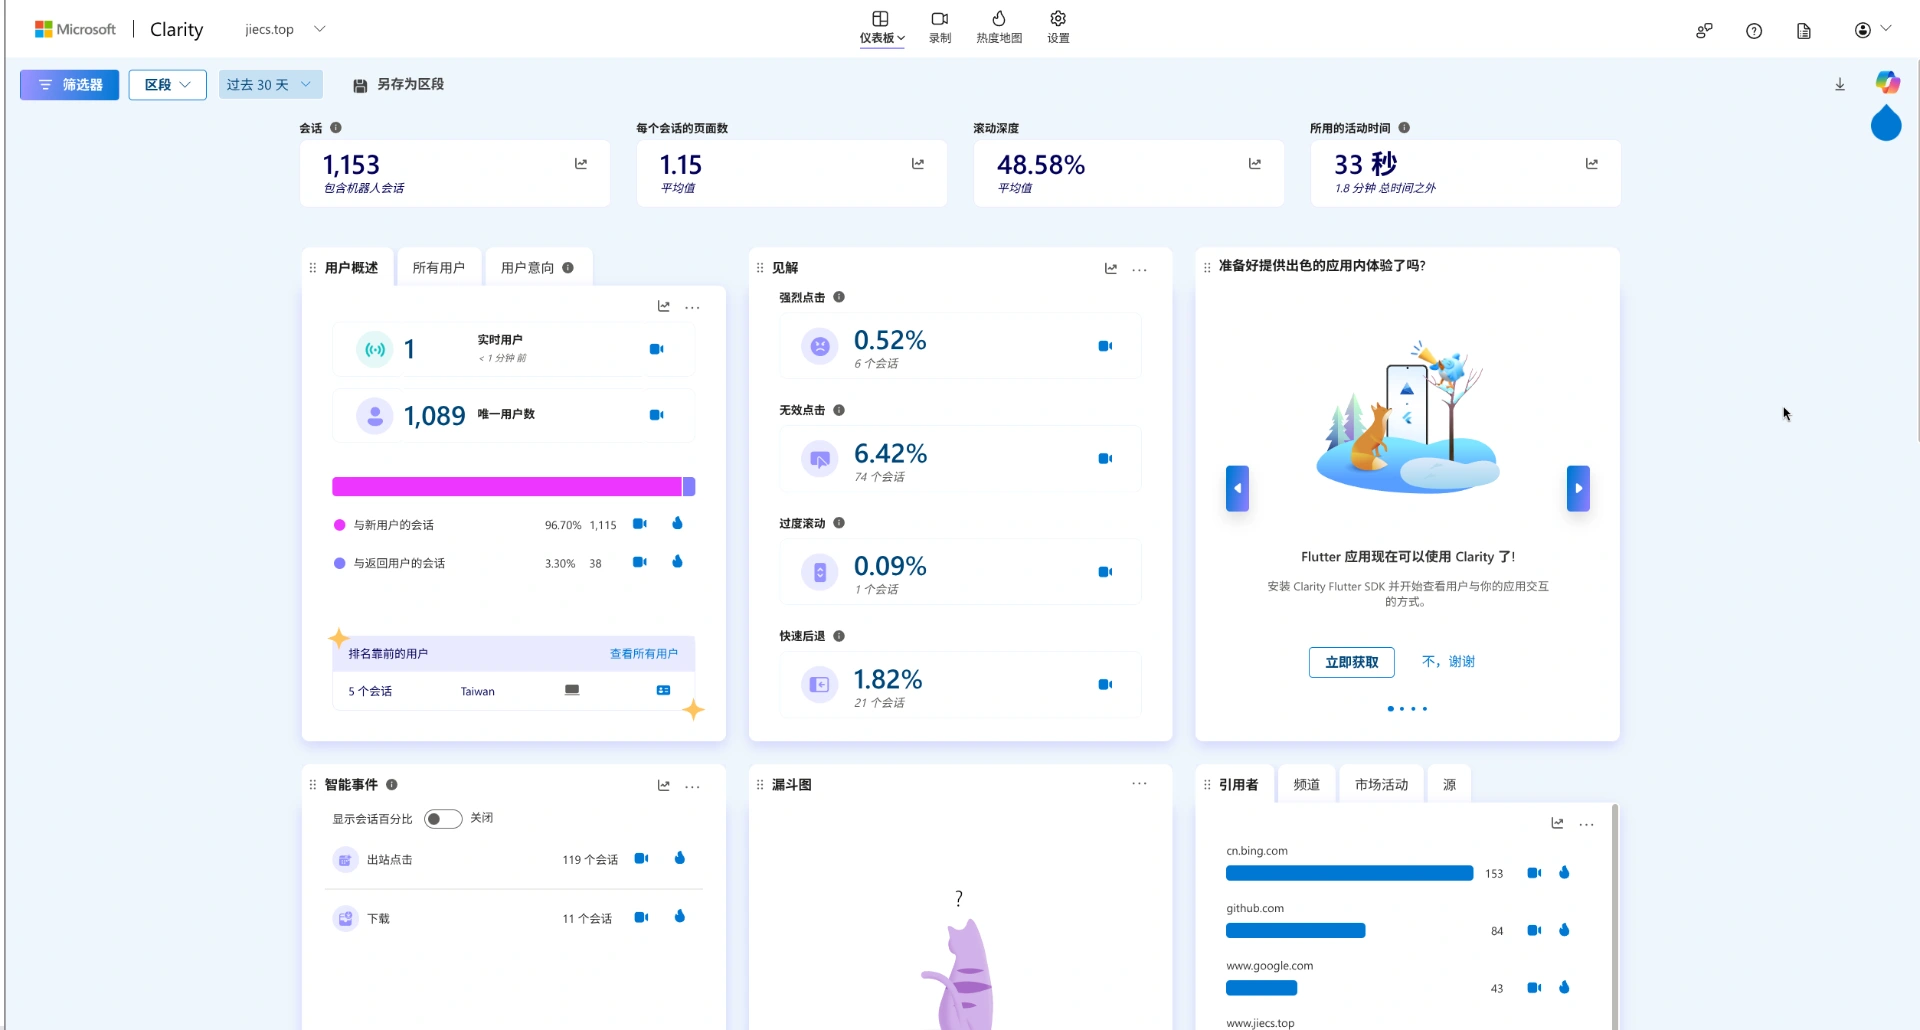Open more options on the 见解 panel
This screenshot has height=1030, width=1920.
[1138, 269]
